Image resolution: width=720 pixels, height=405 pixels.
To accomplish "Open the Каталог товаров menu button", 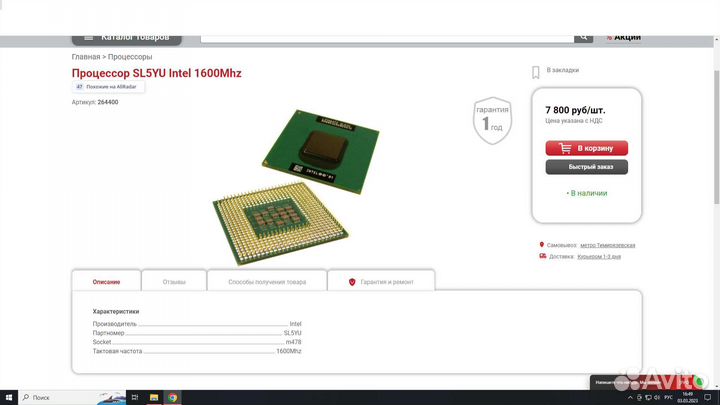I will (126, 40).
